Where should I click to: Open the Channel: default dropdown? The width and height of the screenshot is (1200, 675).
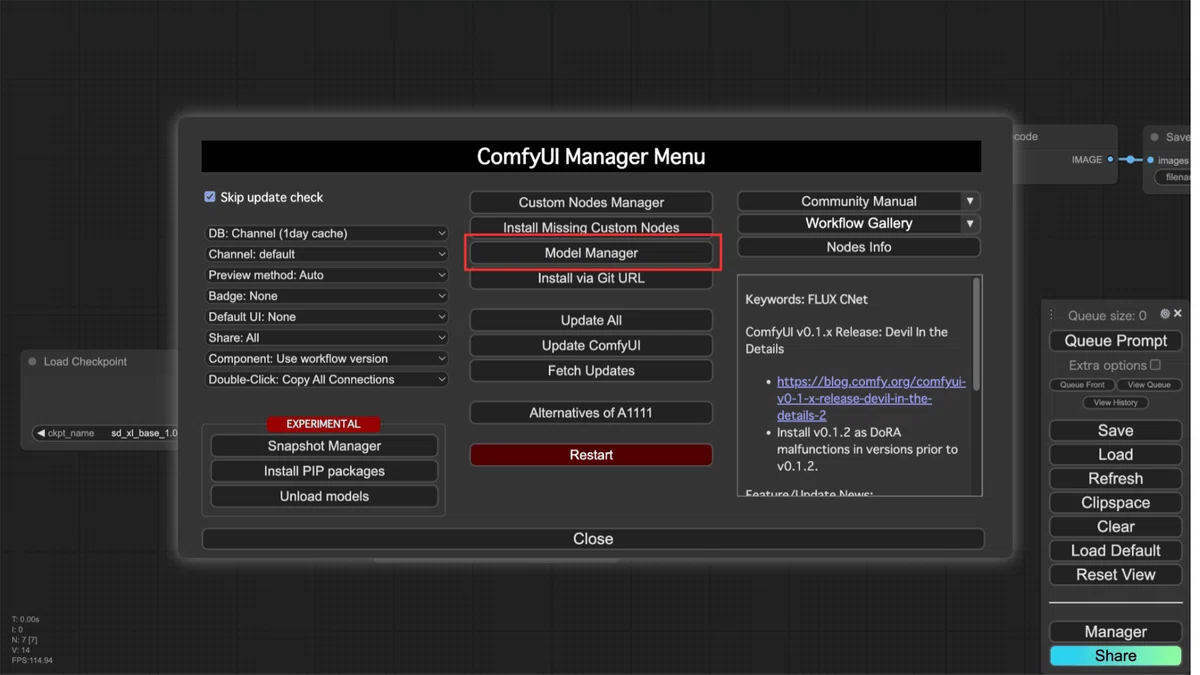click(x=326, y=254)
